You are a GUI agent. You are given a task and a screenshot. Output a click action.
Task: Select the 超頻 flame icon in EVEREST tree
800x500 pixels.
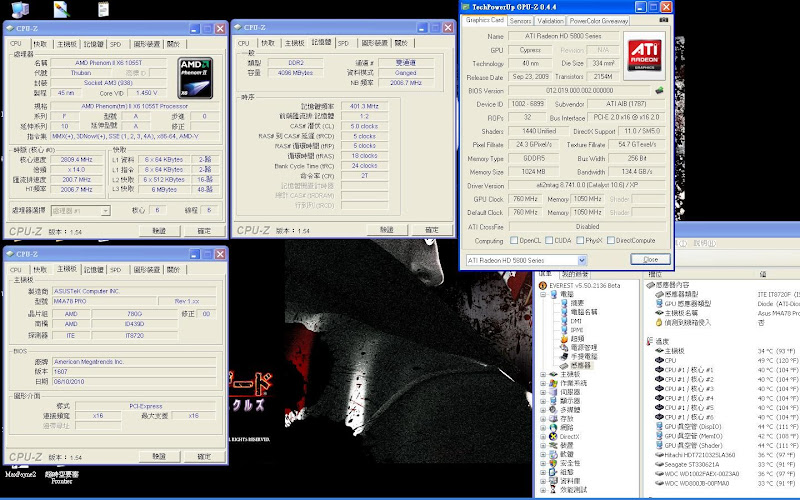[x=564, y=338]
